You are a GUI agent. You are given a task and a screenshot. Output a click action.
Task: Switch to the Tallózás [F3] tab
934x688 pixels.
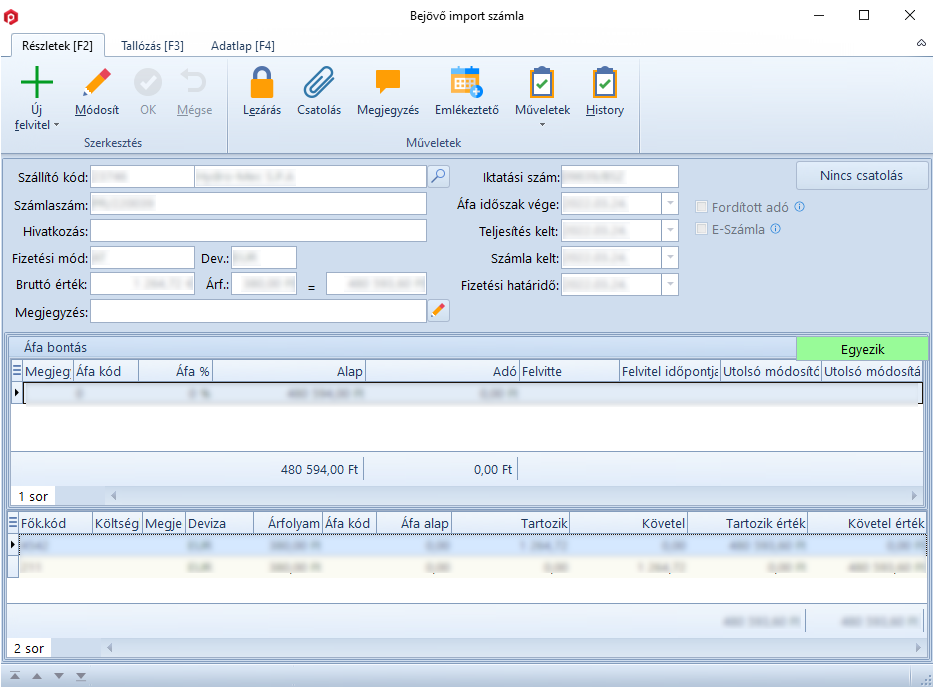pos(152,46)
